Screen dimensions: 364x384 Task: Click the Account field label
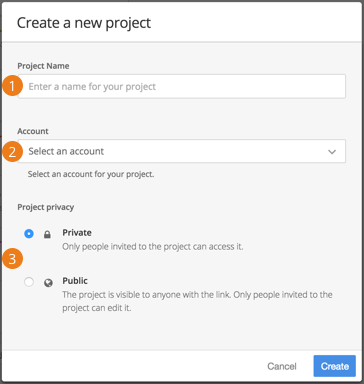click(33, 131)
